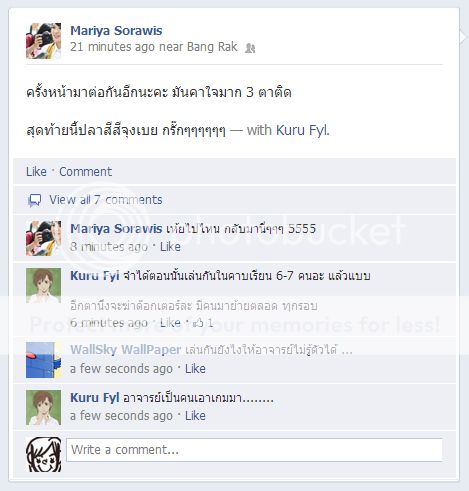Click Kuru Fyl's avatar on the last comment
469x491 pixels.
pos(44,407)
